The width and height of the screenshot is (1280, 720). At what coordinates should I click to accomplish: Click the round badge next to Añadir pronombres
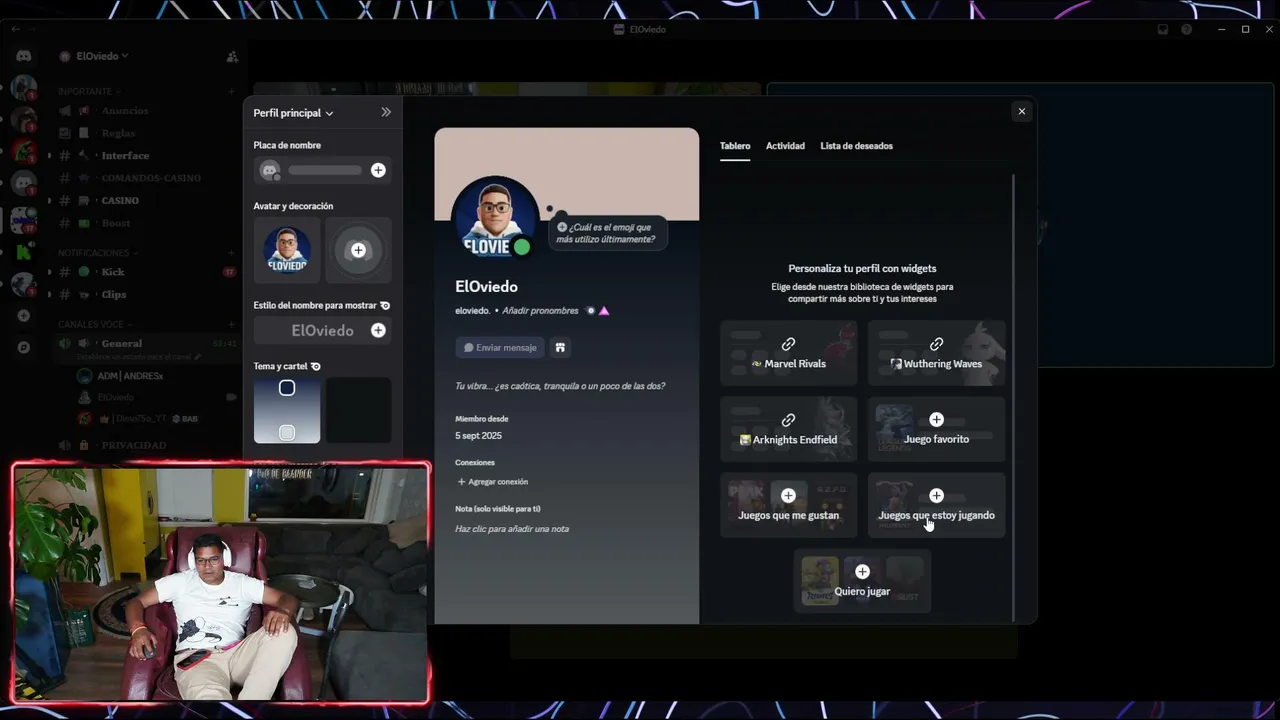pyautogui.click(x=590, y=311)
